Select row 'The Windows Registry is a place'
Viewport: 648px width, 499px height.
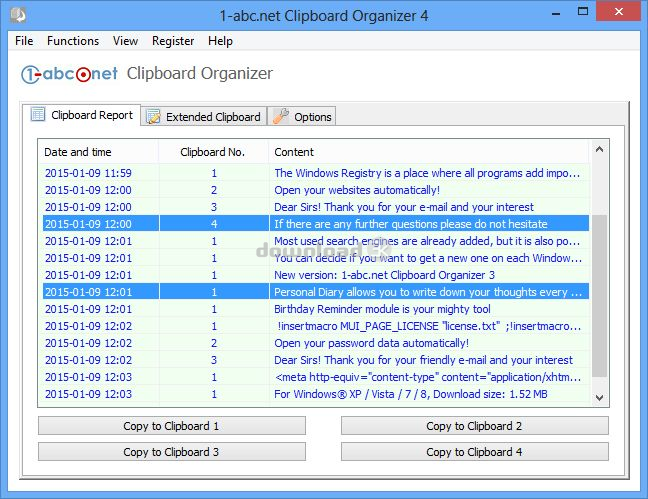pos(316,173)
